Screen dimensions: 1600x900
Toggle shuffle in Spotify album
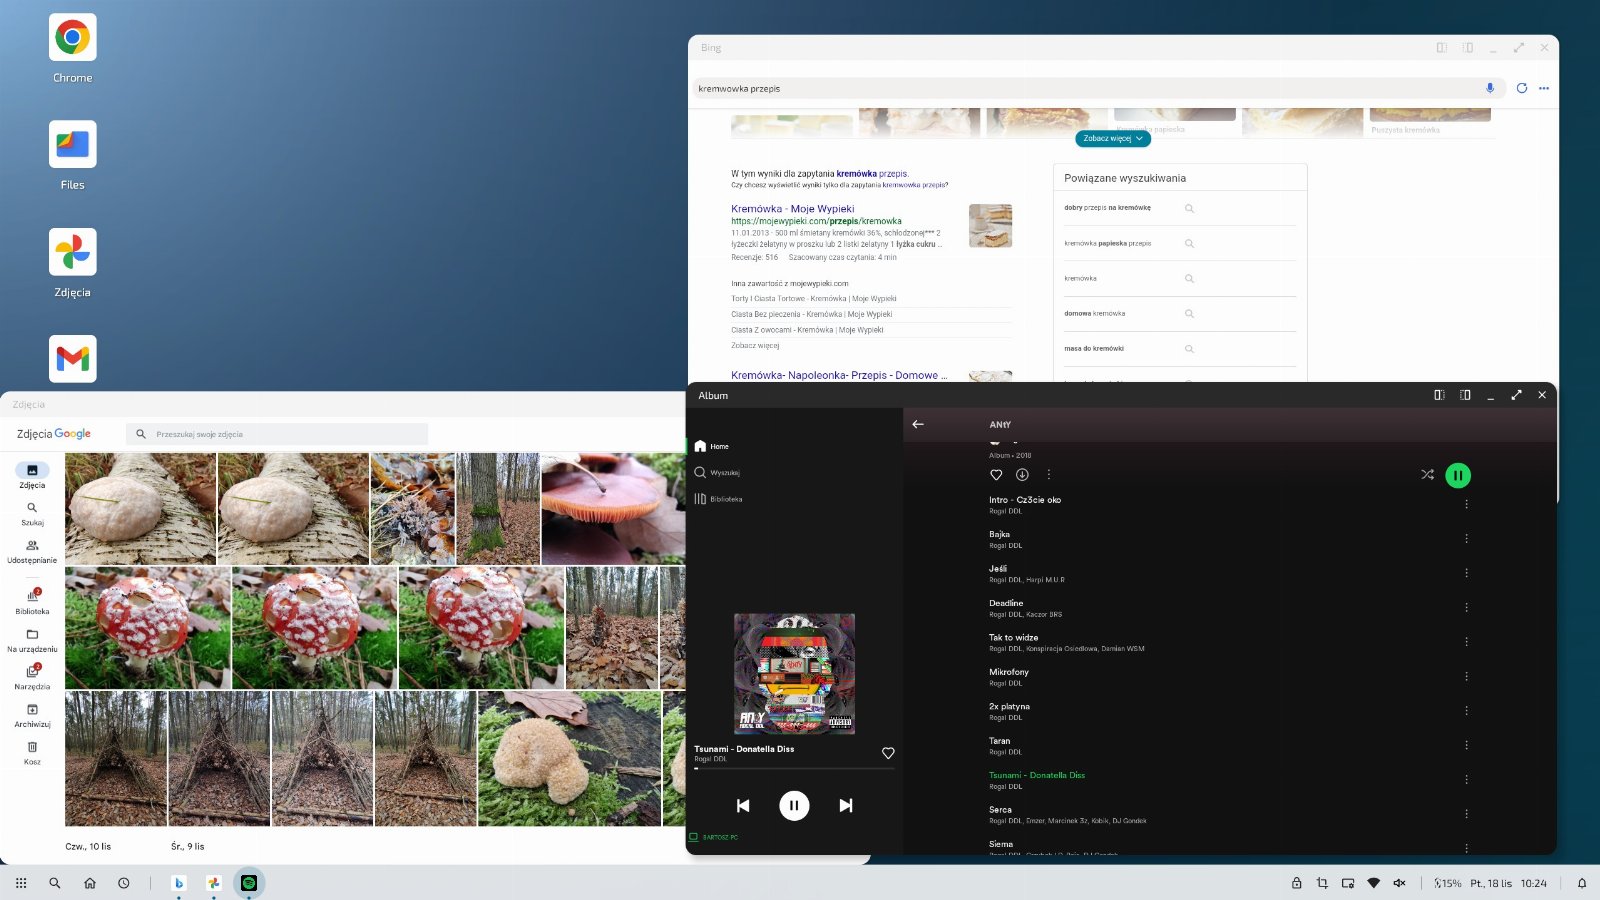pyautogui.click(x=1427, y=475)
